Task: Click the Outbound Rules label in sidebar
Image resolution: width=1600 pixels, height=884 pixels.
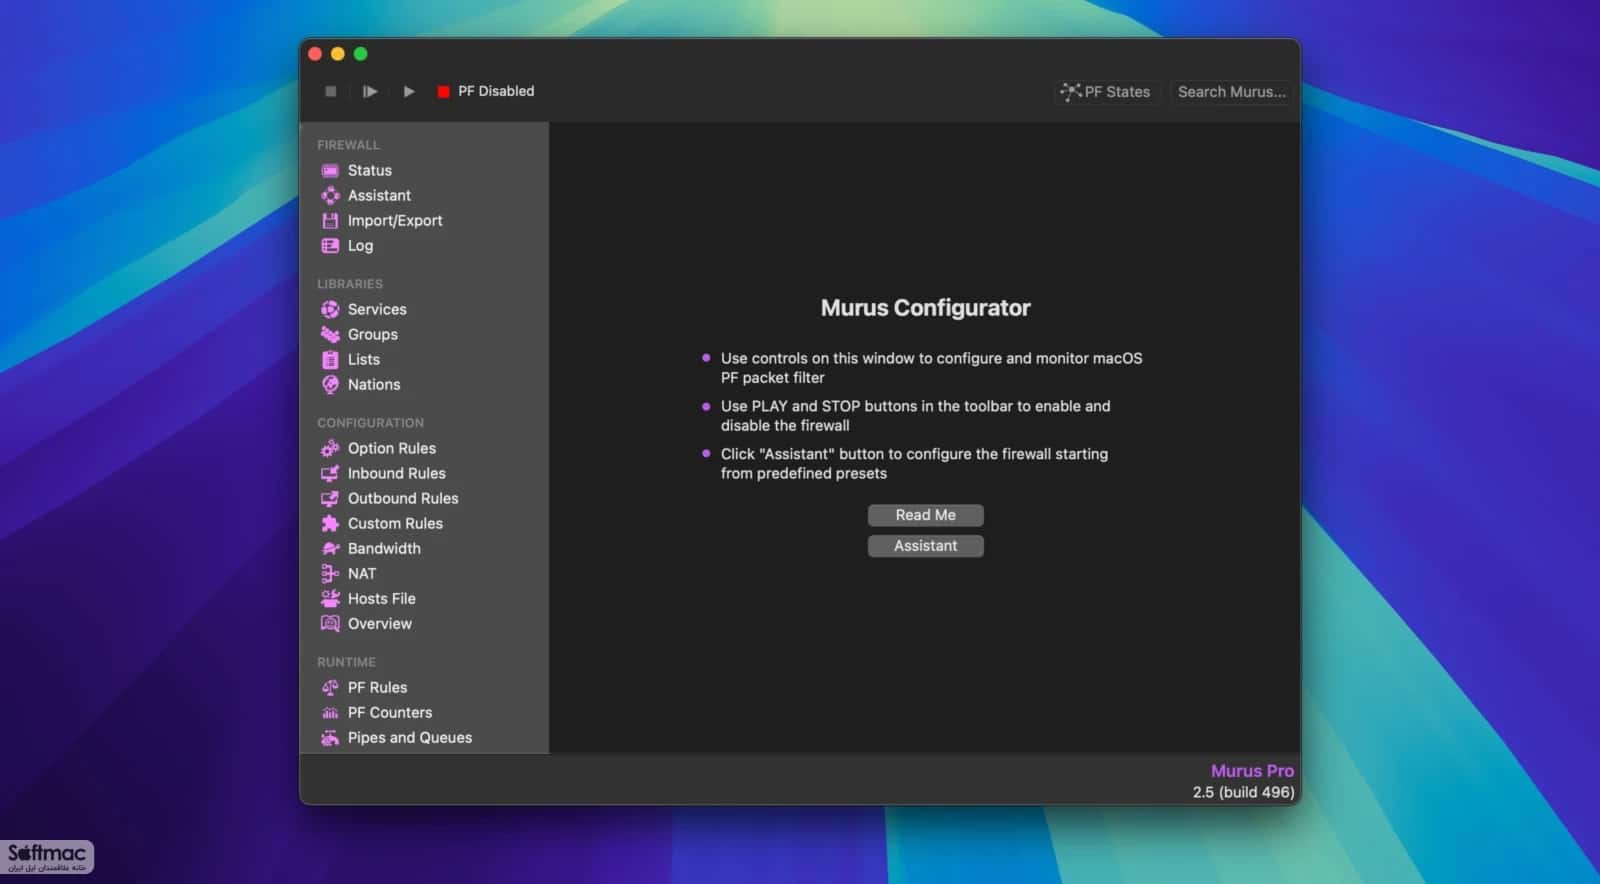Action: tap(403, 499)
